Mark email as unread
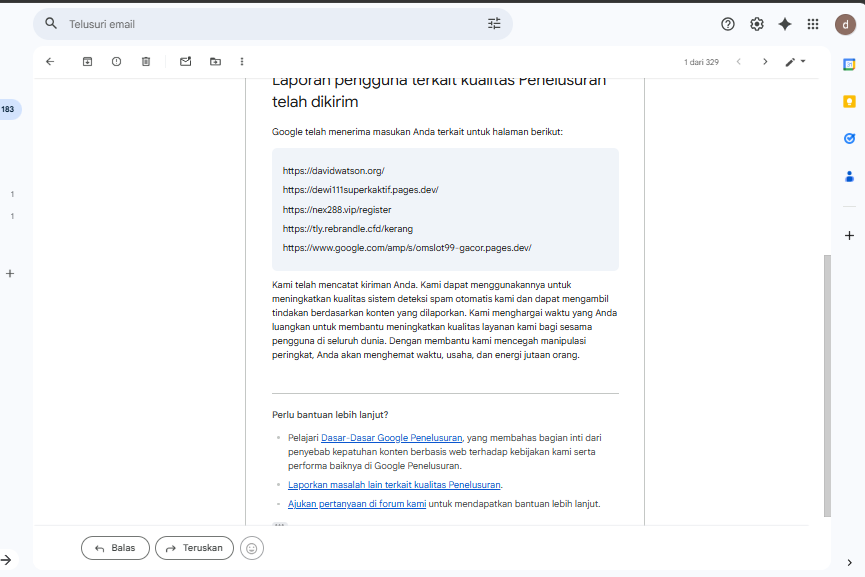This screenshot has height=577, width=865. (185, 62)
